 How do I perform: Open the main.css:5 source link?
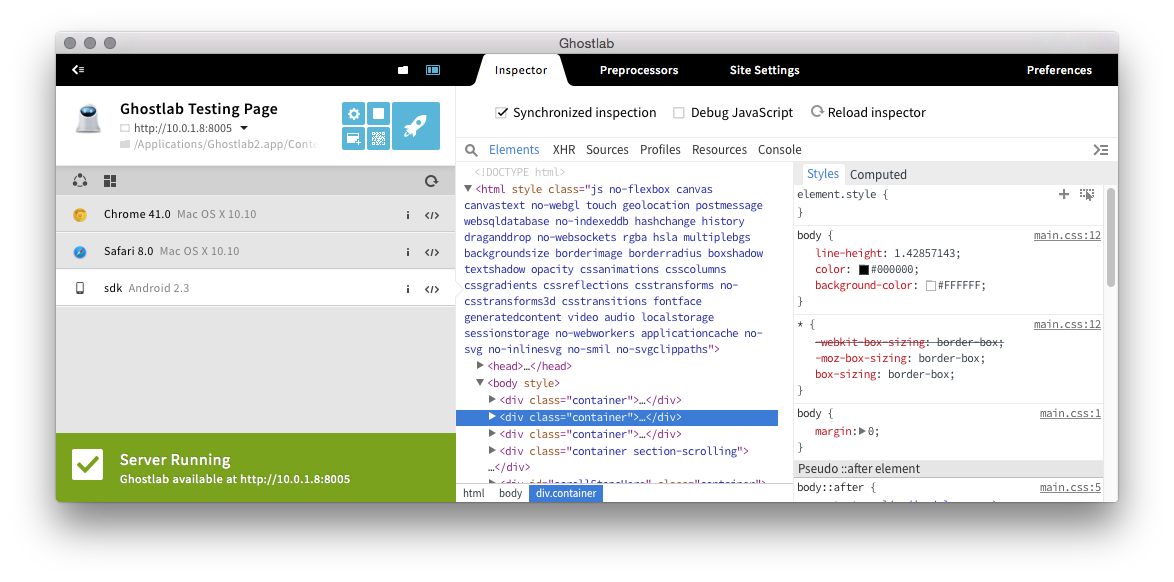(x=1070, y=488)
